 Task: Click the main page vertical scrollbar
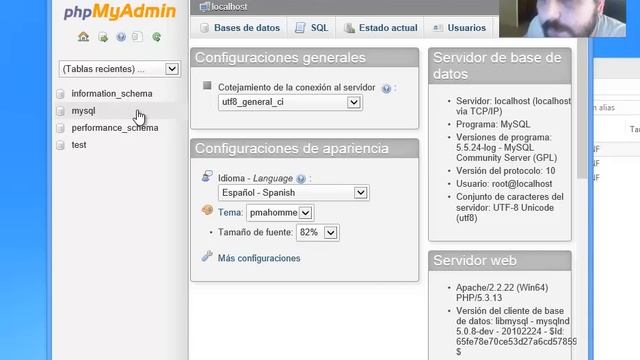tap(582, 108)
